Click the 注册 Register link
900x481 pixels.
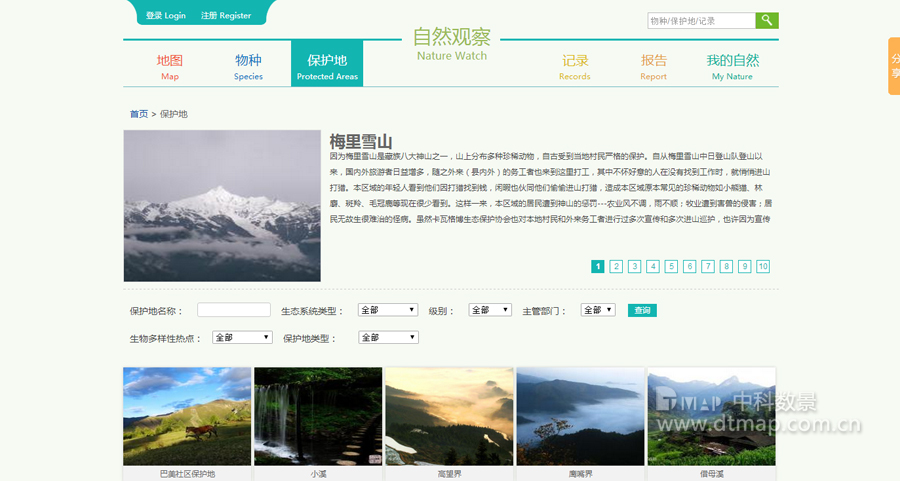point(226,16)
